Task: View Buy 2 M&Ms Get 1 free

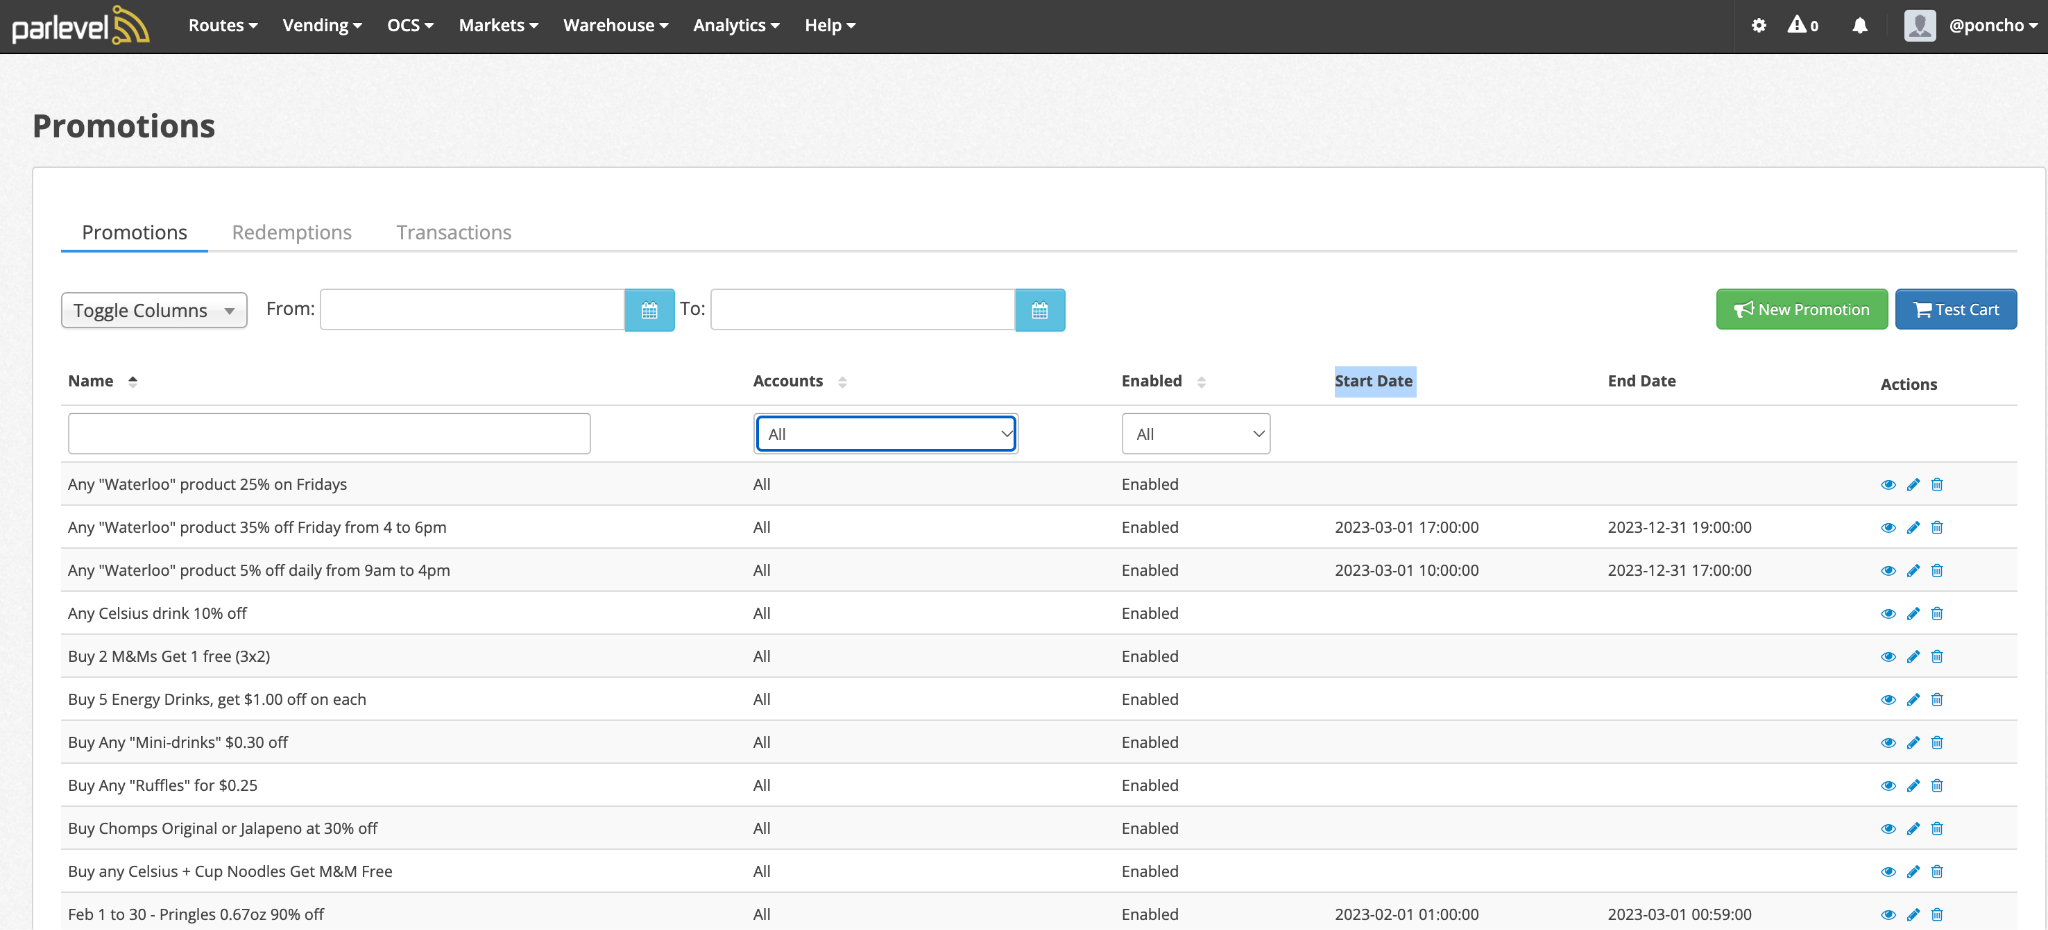Action: click(x=1888, y=656)
